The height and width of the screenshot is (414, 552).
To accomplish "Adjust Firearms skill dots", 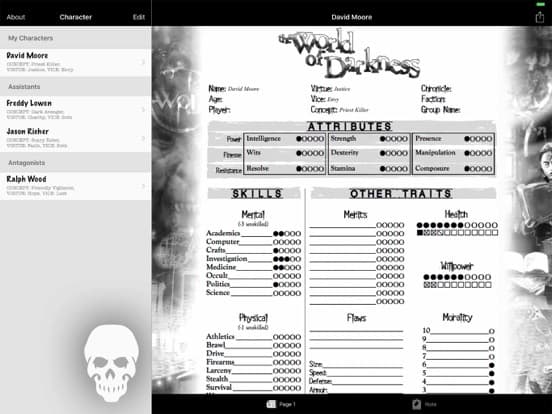I will (x=287, y=362).
